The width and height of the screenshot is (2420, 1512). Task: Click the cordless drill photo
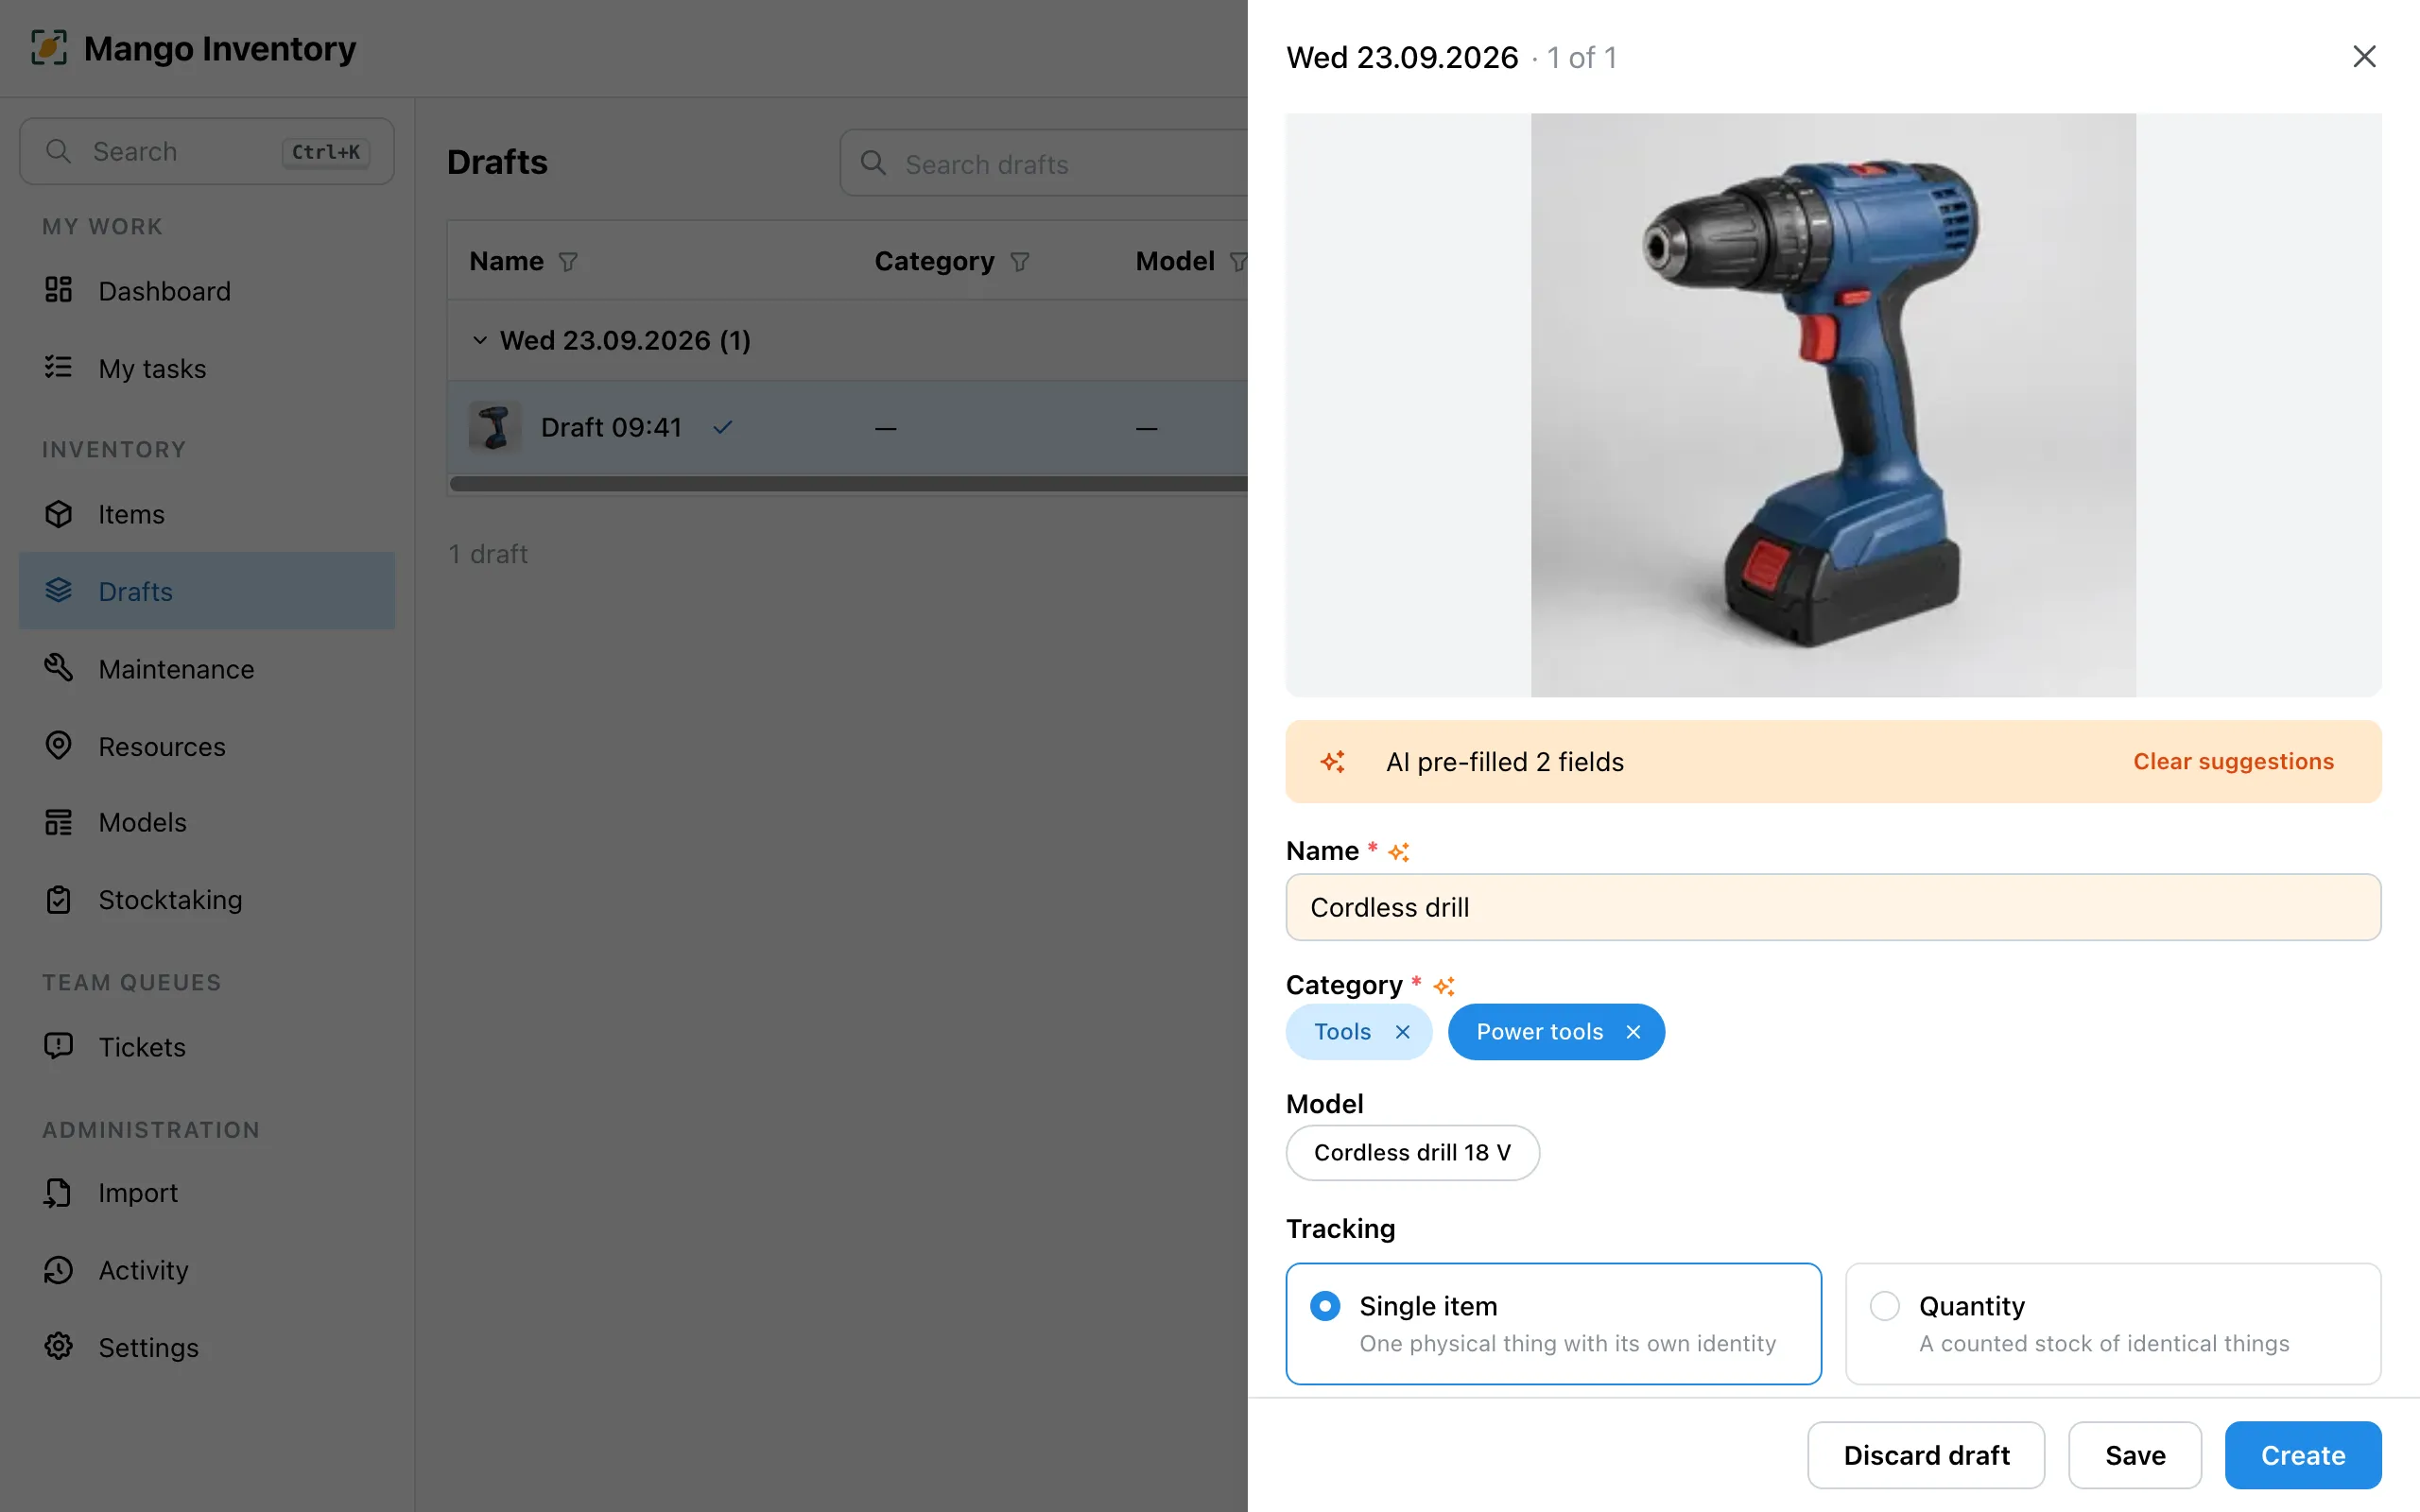(x=1833, y=405)
